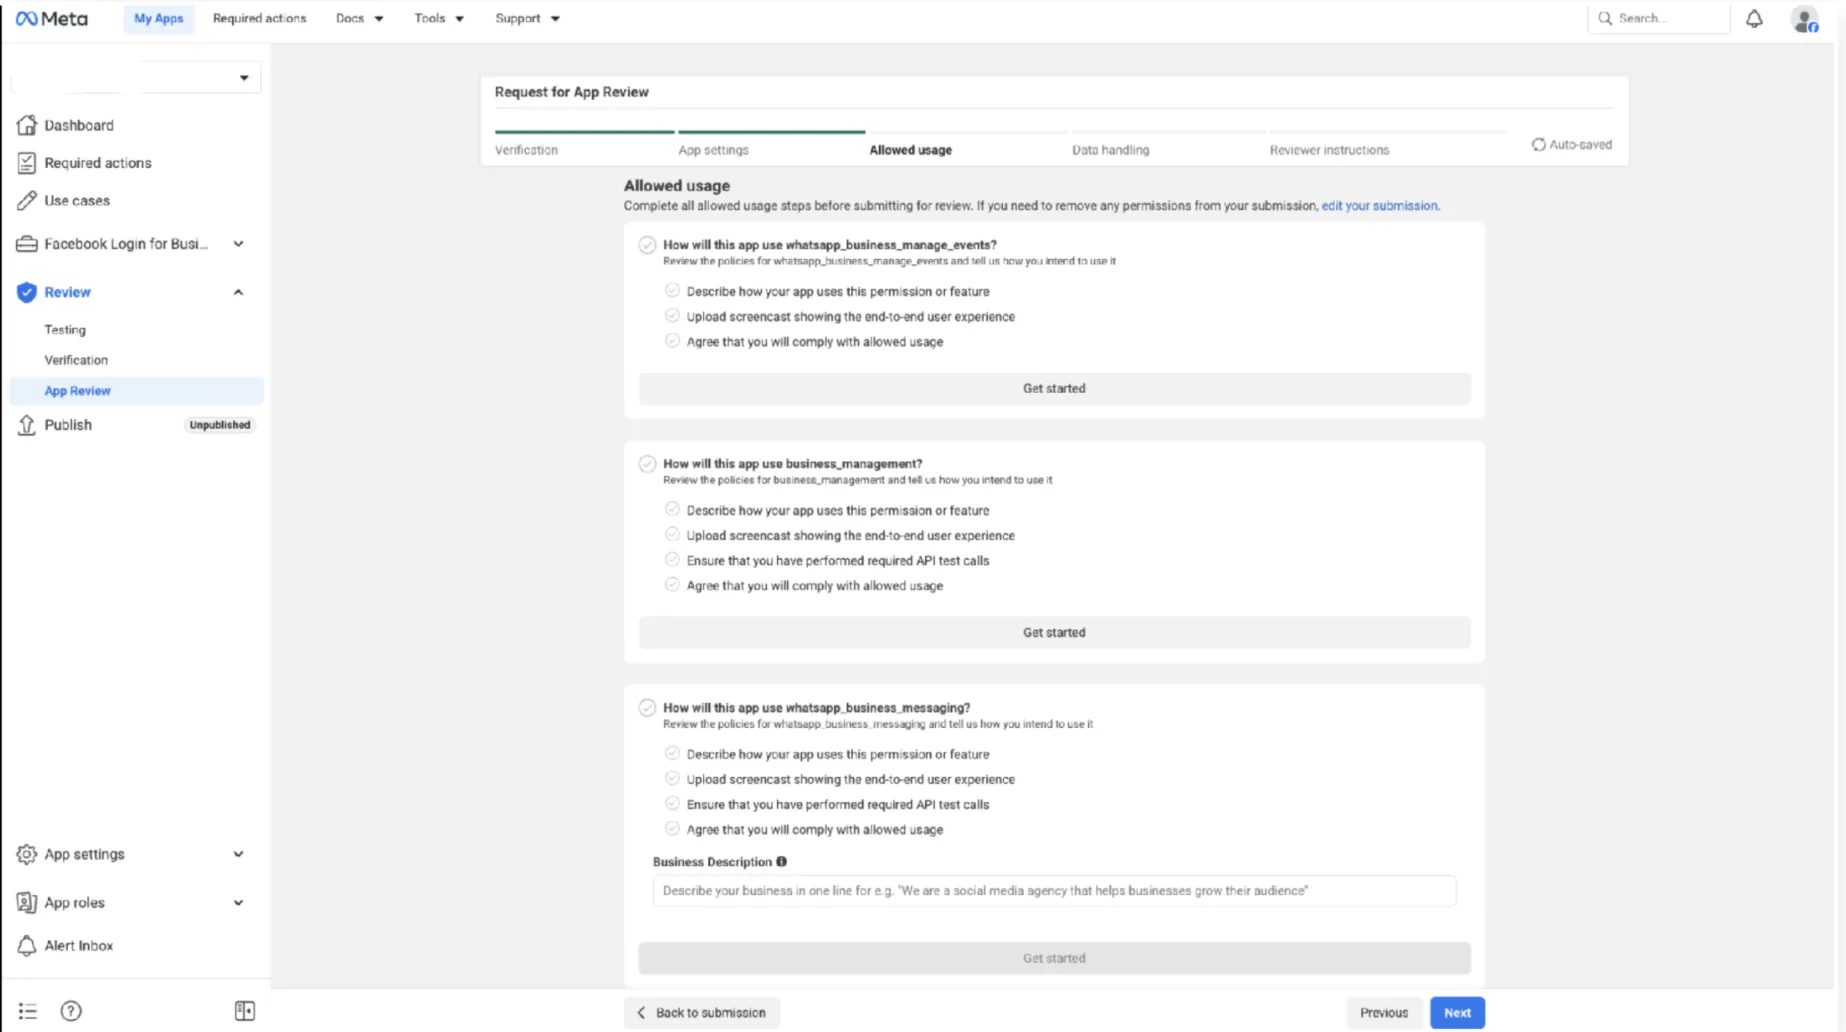Open the 'edit your submission' link
This screenshot has height=1032, width=1846.
(x=1380, y=206)
